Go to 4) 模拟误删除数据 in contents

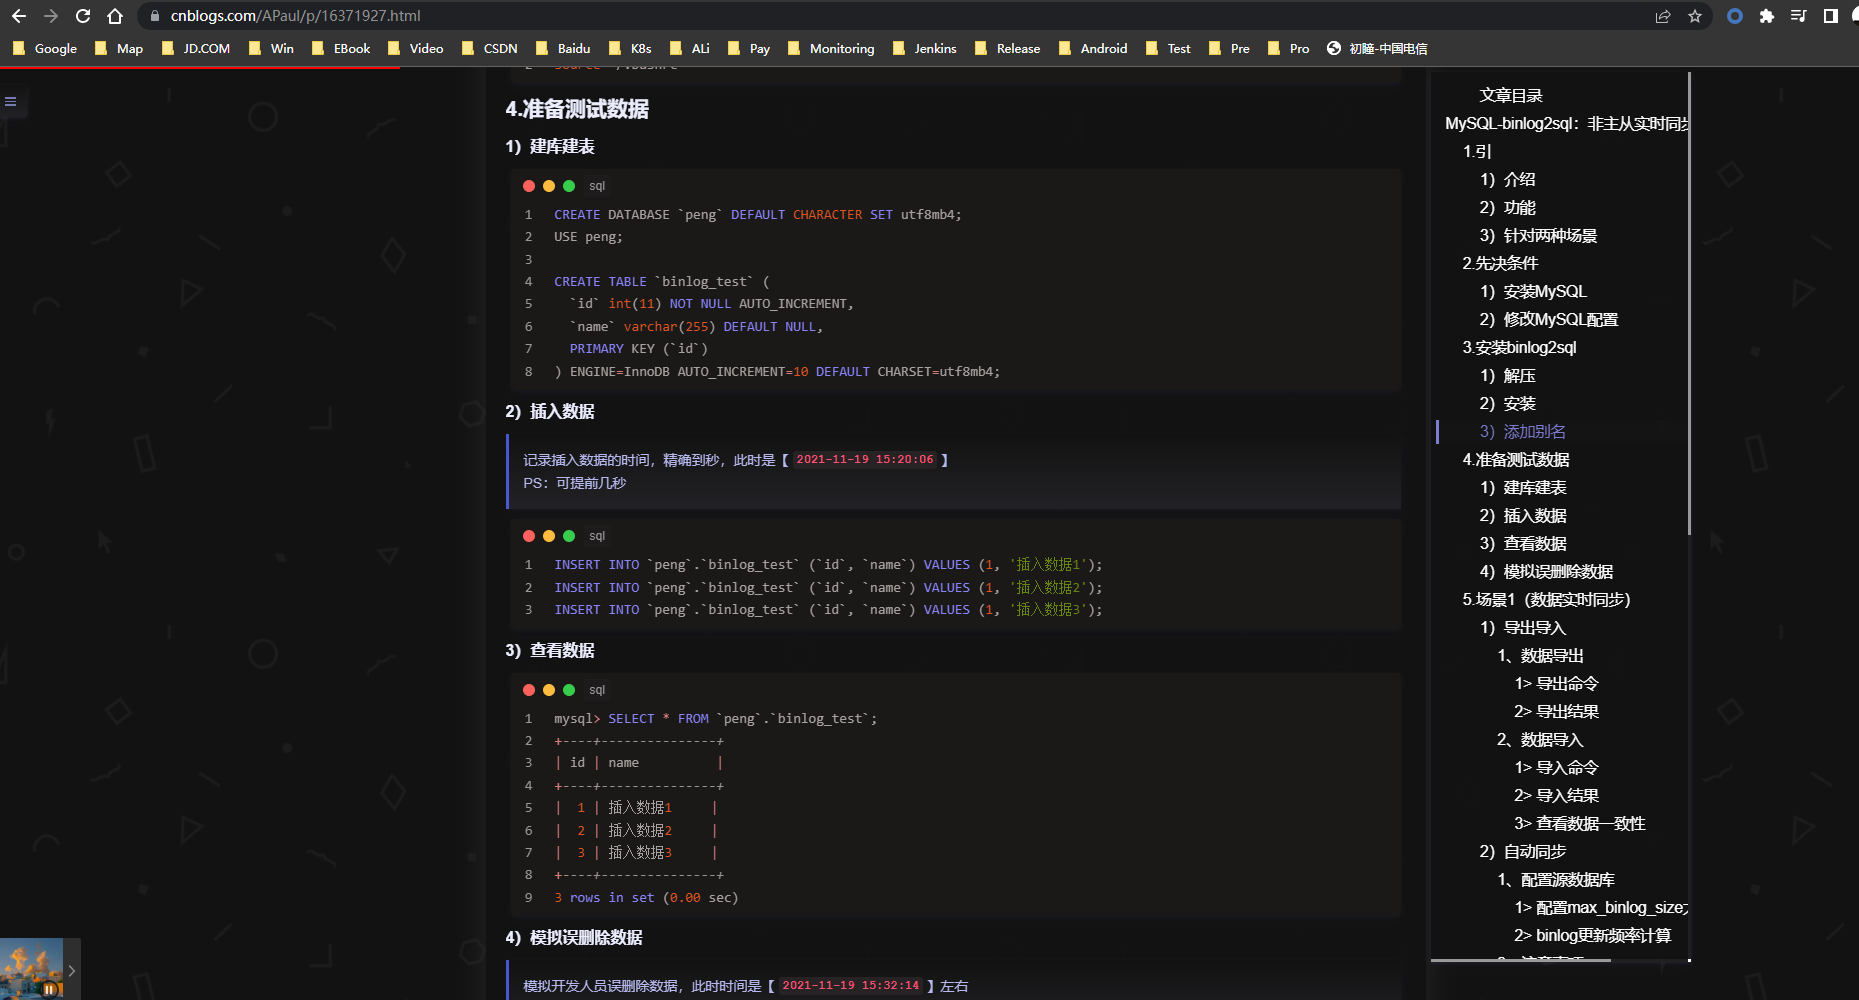[x=1547, y=571]
